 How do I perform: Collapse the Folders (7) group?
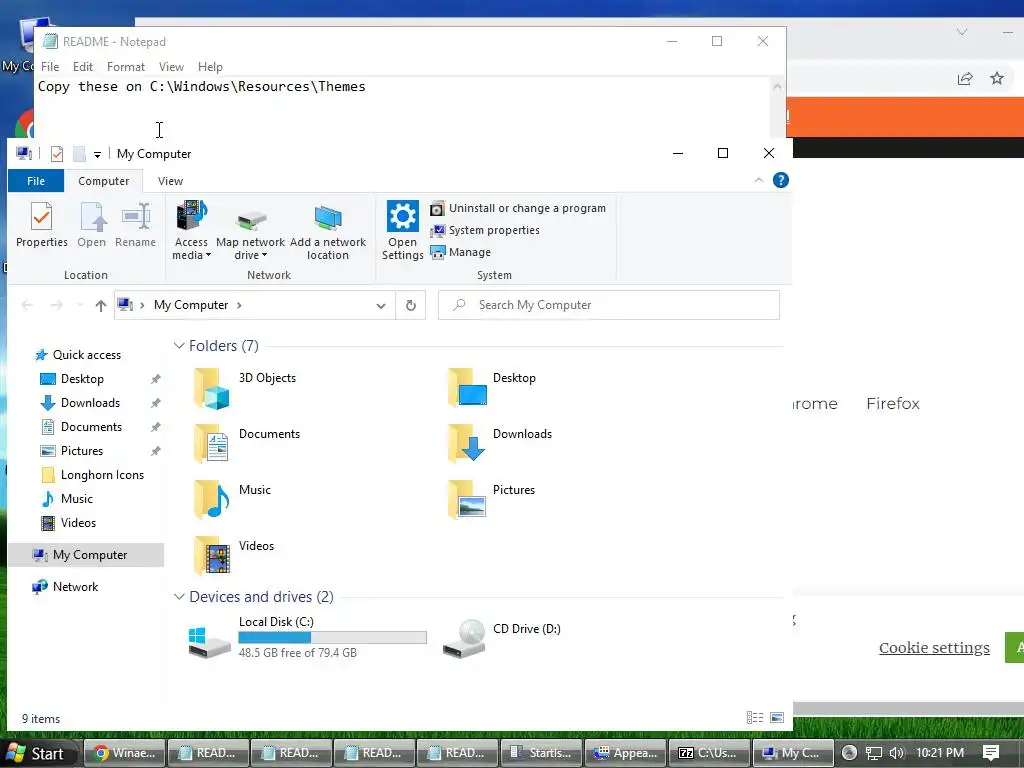[179, 345]
